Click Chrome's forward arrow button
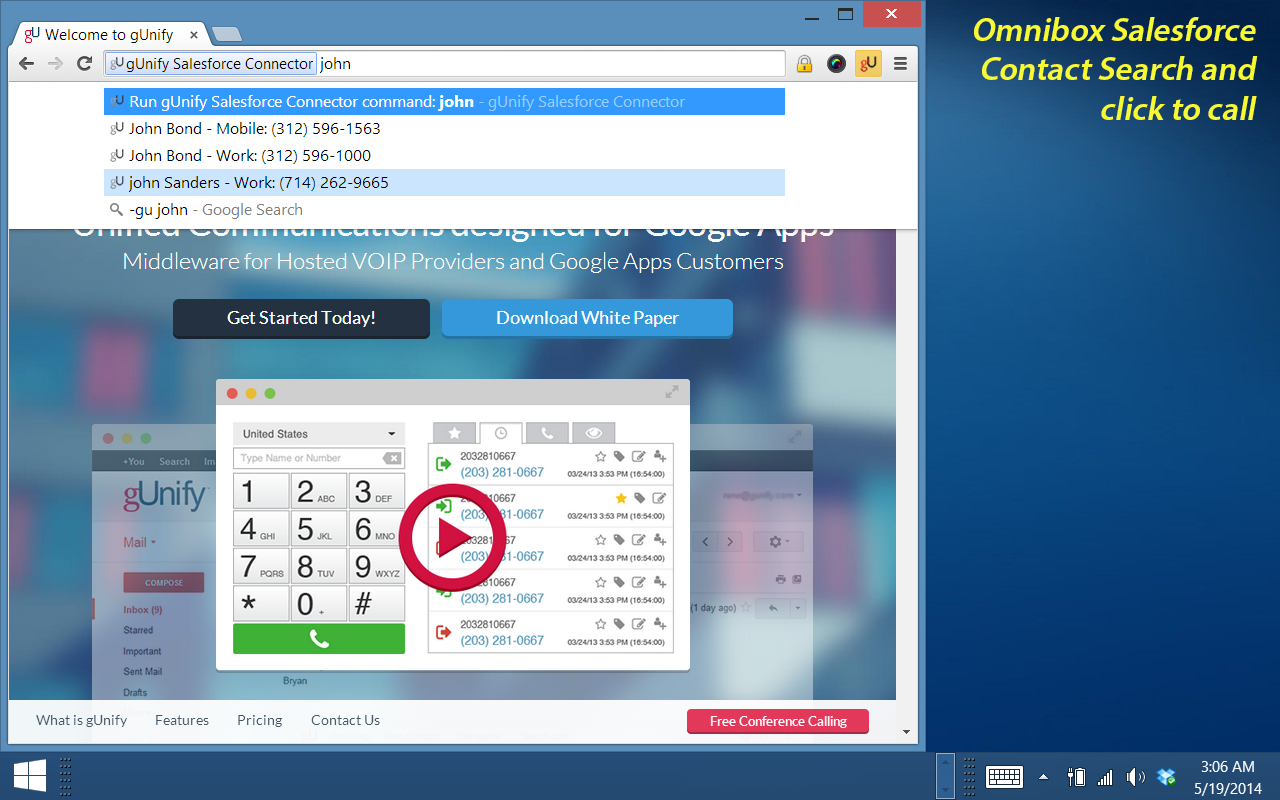The width and height of the screenshot is (1280, 800). coord(56,64)
